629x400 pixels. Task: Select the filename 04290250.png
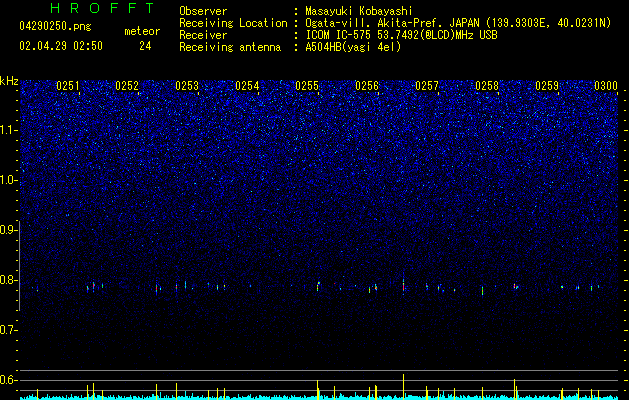point(55,26)
